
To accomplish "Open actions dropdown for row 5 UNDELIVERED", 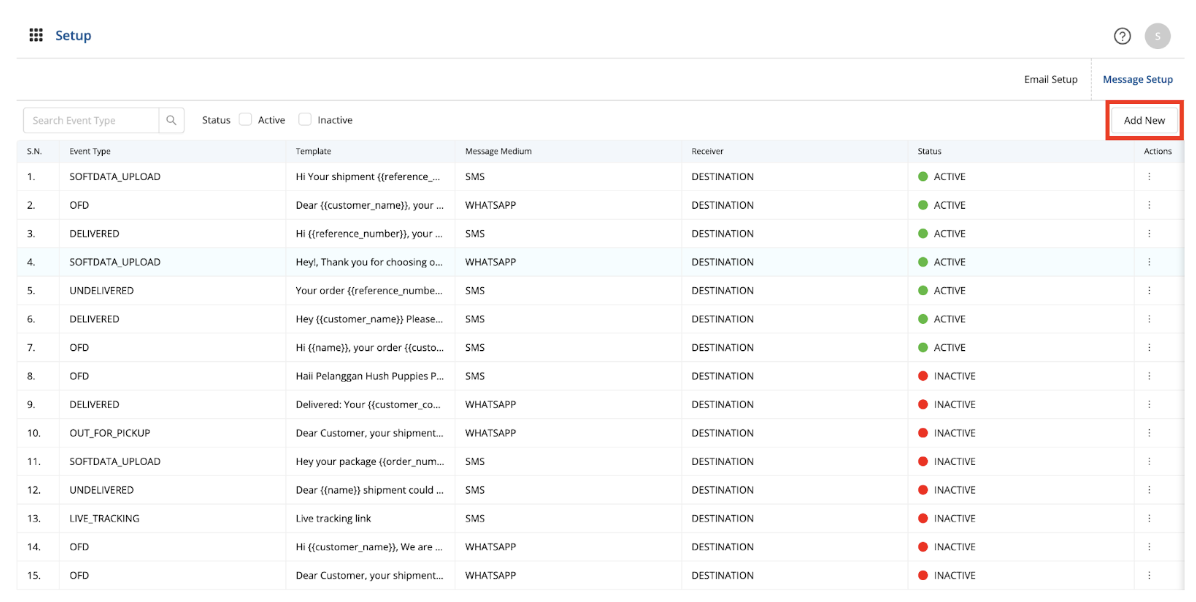I will 1149,291.
